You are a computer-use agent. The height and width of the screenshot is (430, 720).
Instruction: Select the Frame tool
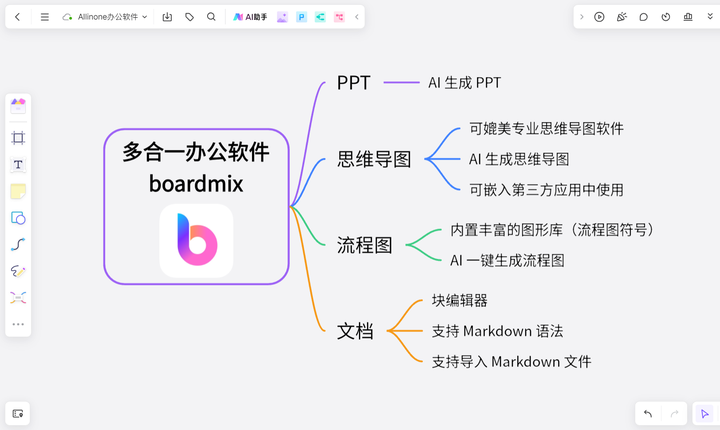pos(18,138)
